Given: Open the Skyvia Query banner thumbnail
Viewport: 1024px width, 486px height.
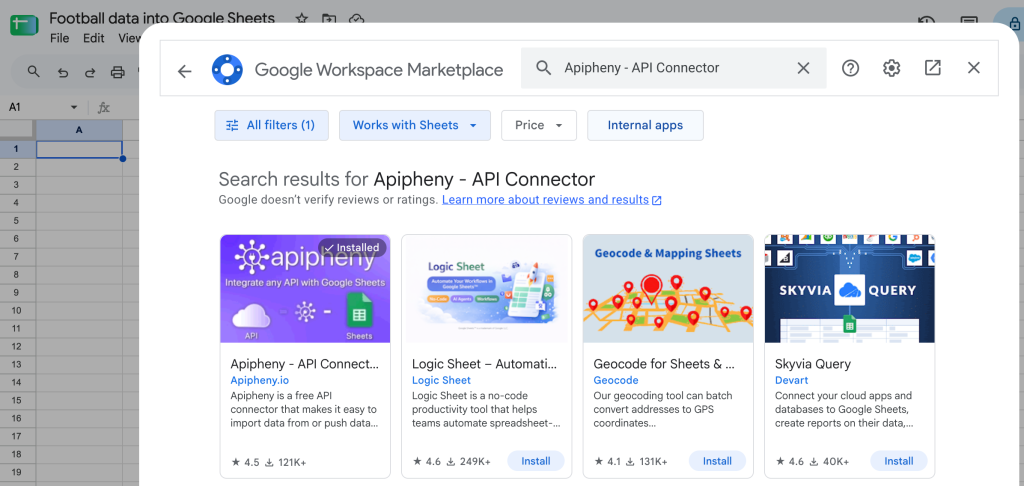Looking at the screenshot, I should [x=850, y=289].
